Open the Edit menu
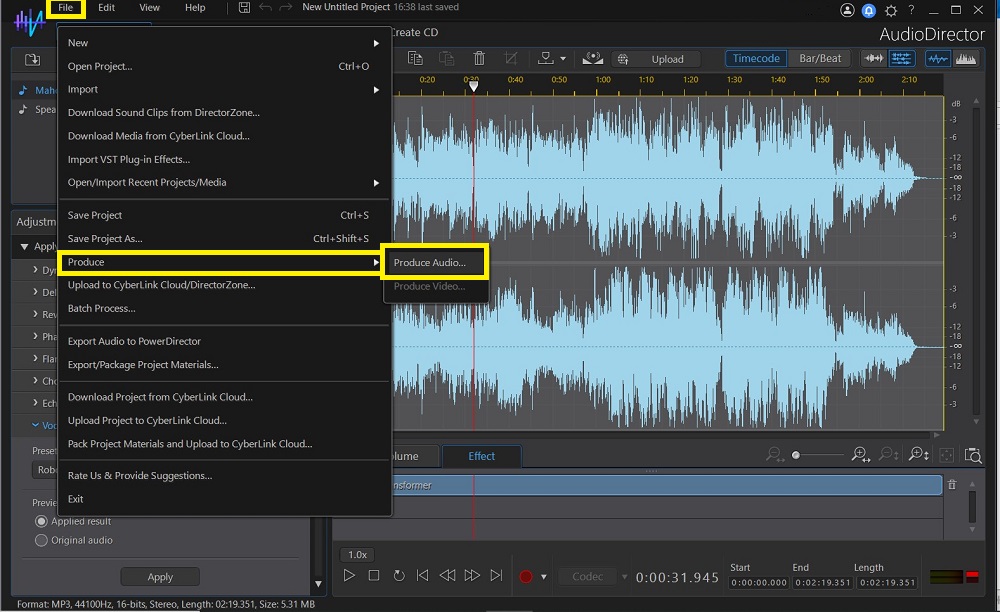The image size is (1000, 612). tap(106, 7)
